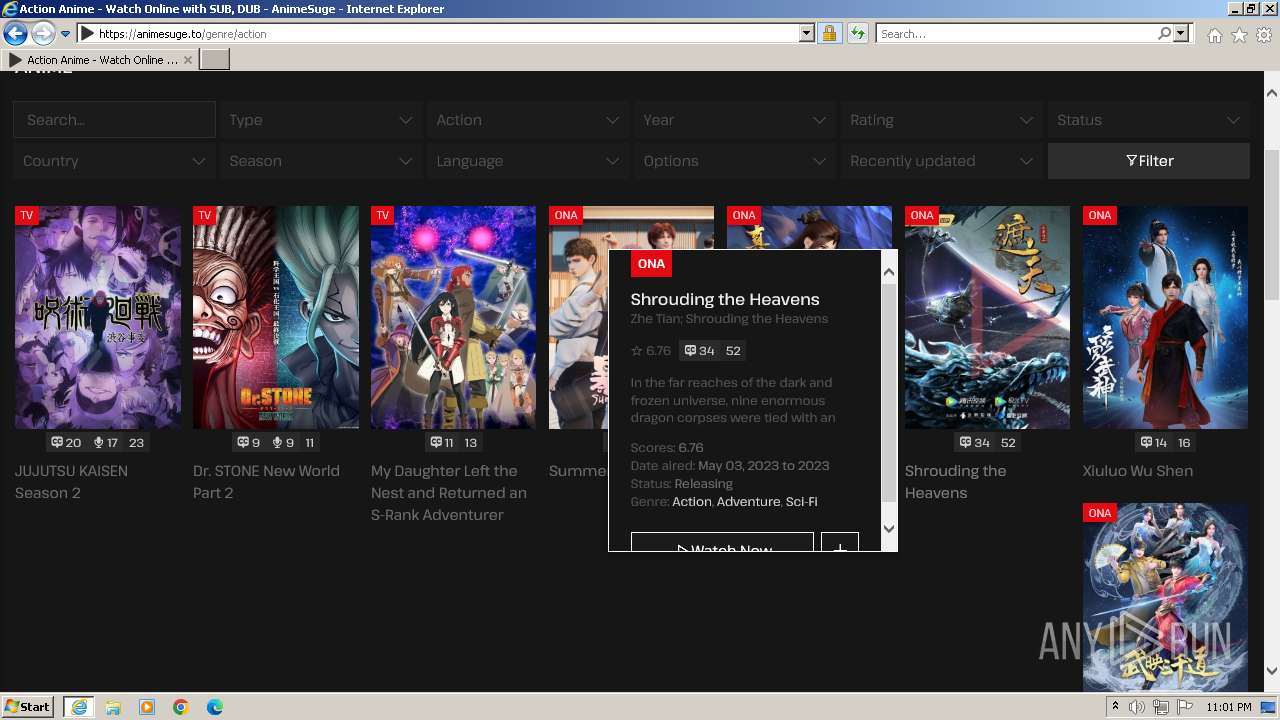The height and width of the screenshot is (720, 1280).
Task: Click the browser Back arrow button
Action: [15, 33]
